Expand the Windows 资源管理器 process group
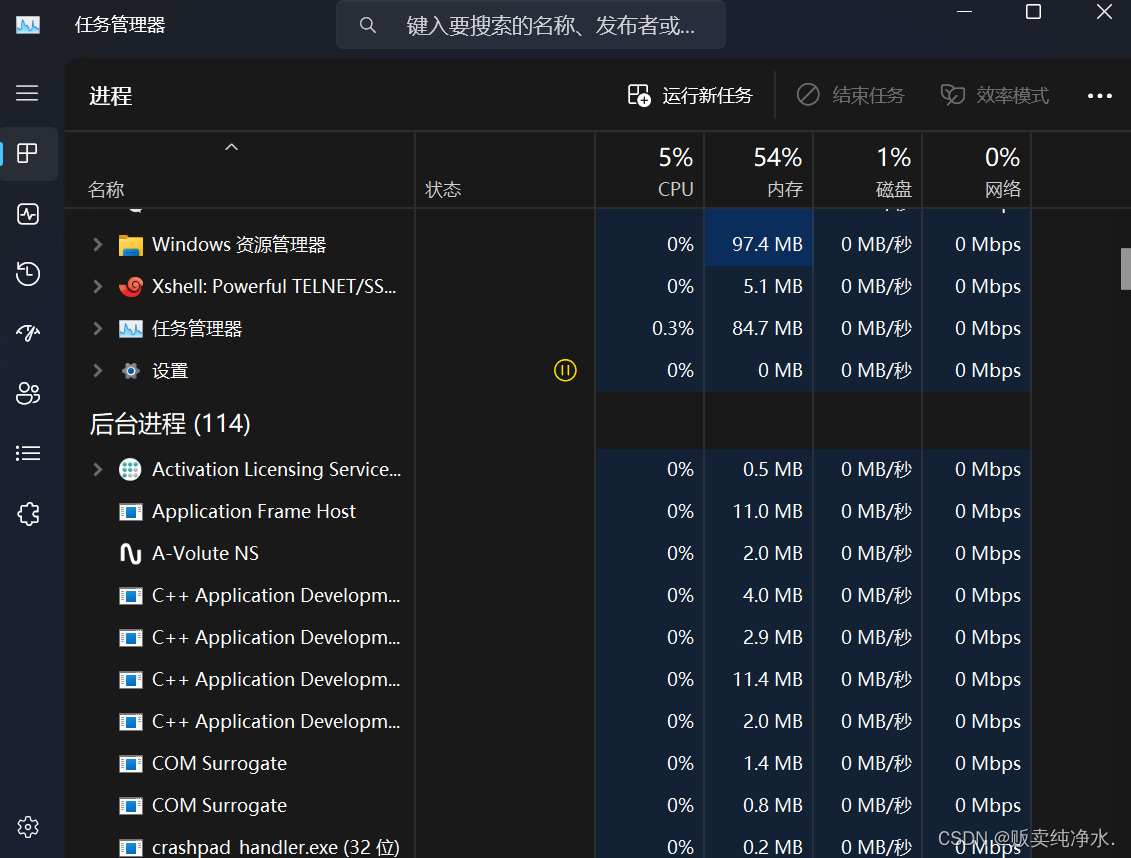The height and width of the screenshot is (858, 1131). tap(97, 244)
